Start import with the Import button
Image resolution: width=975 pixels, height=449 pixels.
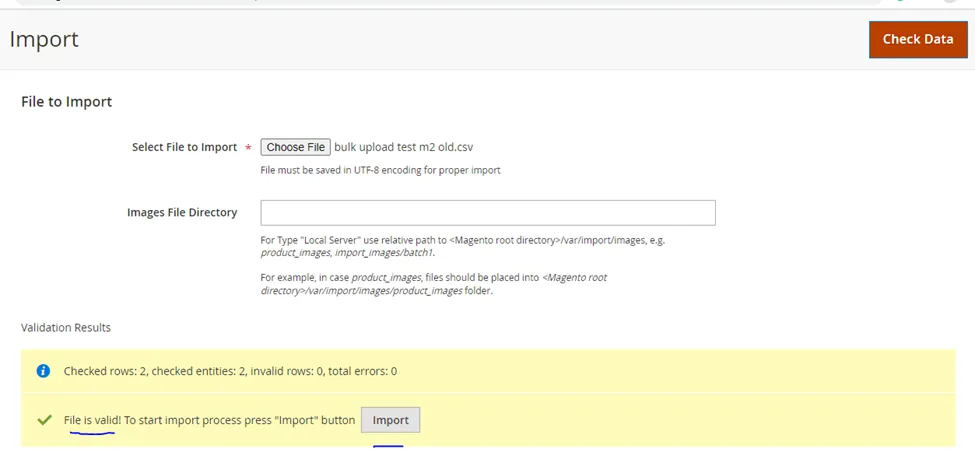(x=390, y=420)
